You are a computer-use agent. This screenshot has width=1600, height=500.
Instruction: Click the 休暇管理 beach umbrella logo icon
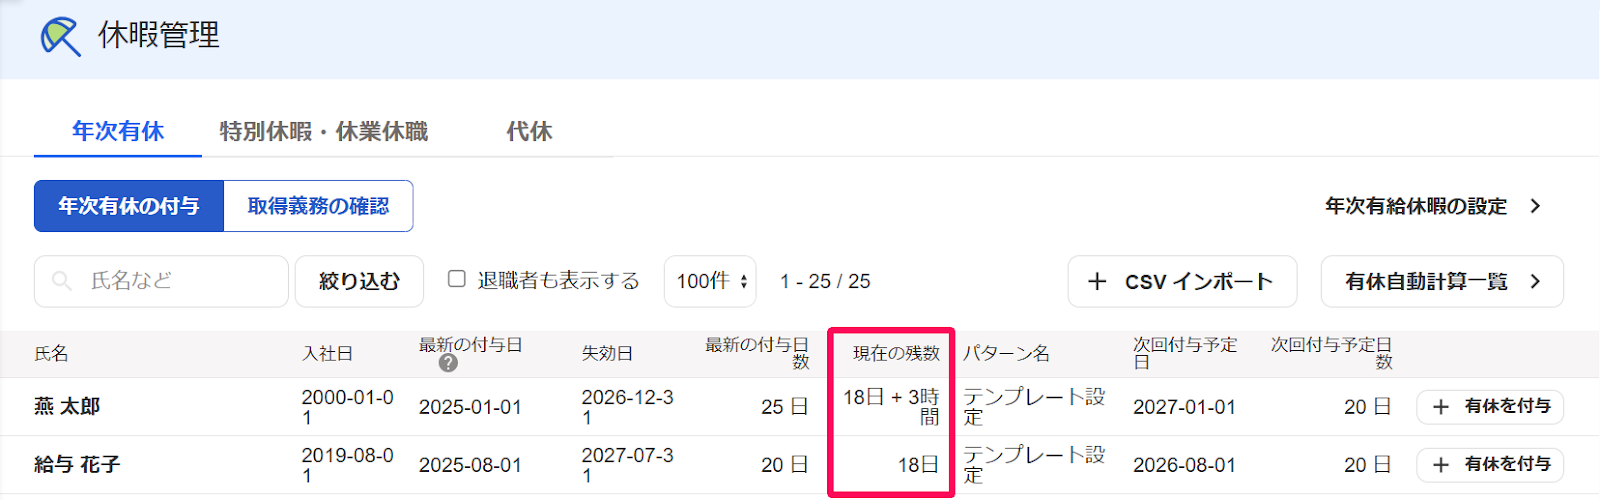pos(61,37)
